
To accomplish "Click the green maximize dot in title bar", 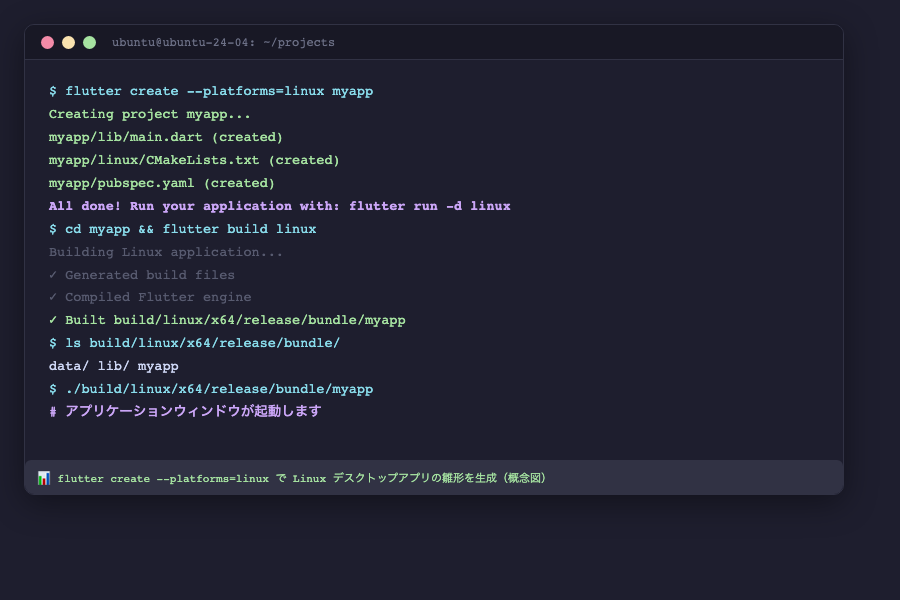I will (90, 42).
